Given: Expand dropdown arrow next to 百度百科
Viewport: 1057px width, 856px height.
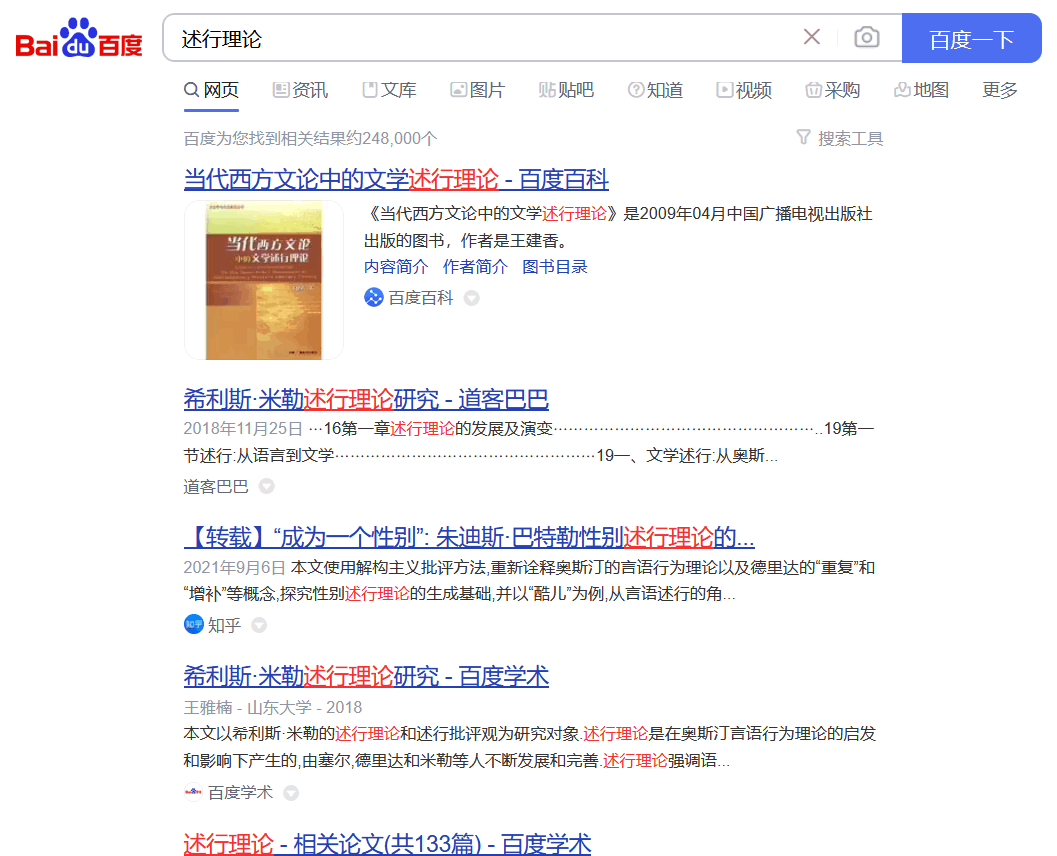Looking at the screenshot, I should pyautogui.click(x=472, y=298).
